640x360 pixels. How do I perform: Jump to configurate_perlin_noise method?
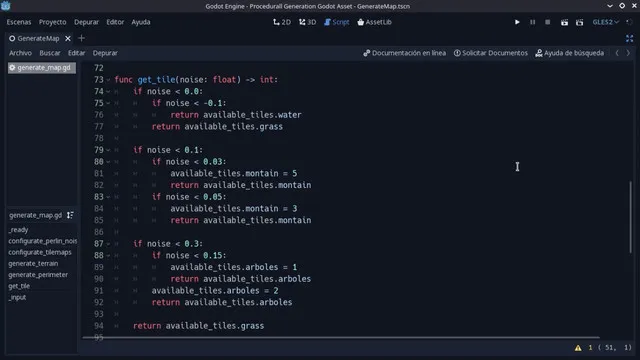[x=42, y=241]
